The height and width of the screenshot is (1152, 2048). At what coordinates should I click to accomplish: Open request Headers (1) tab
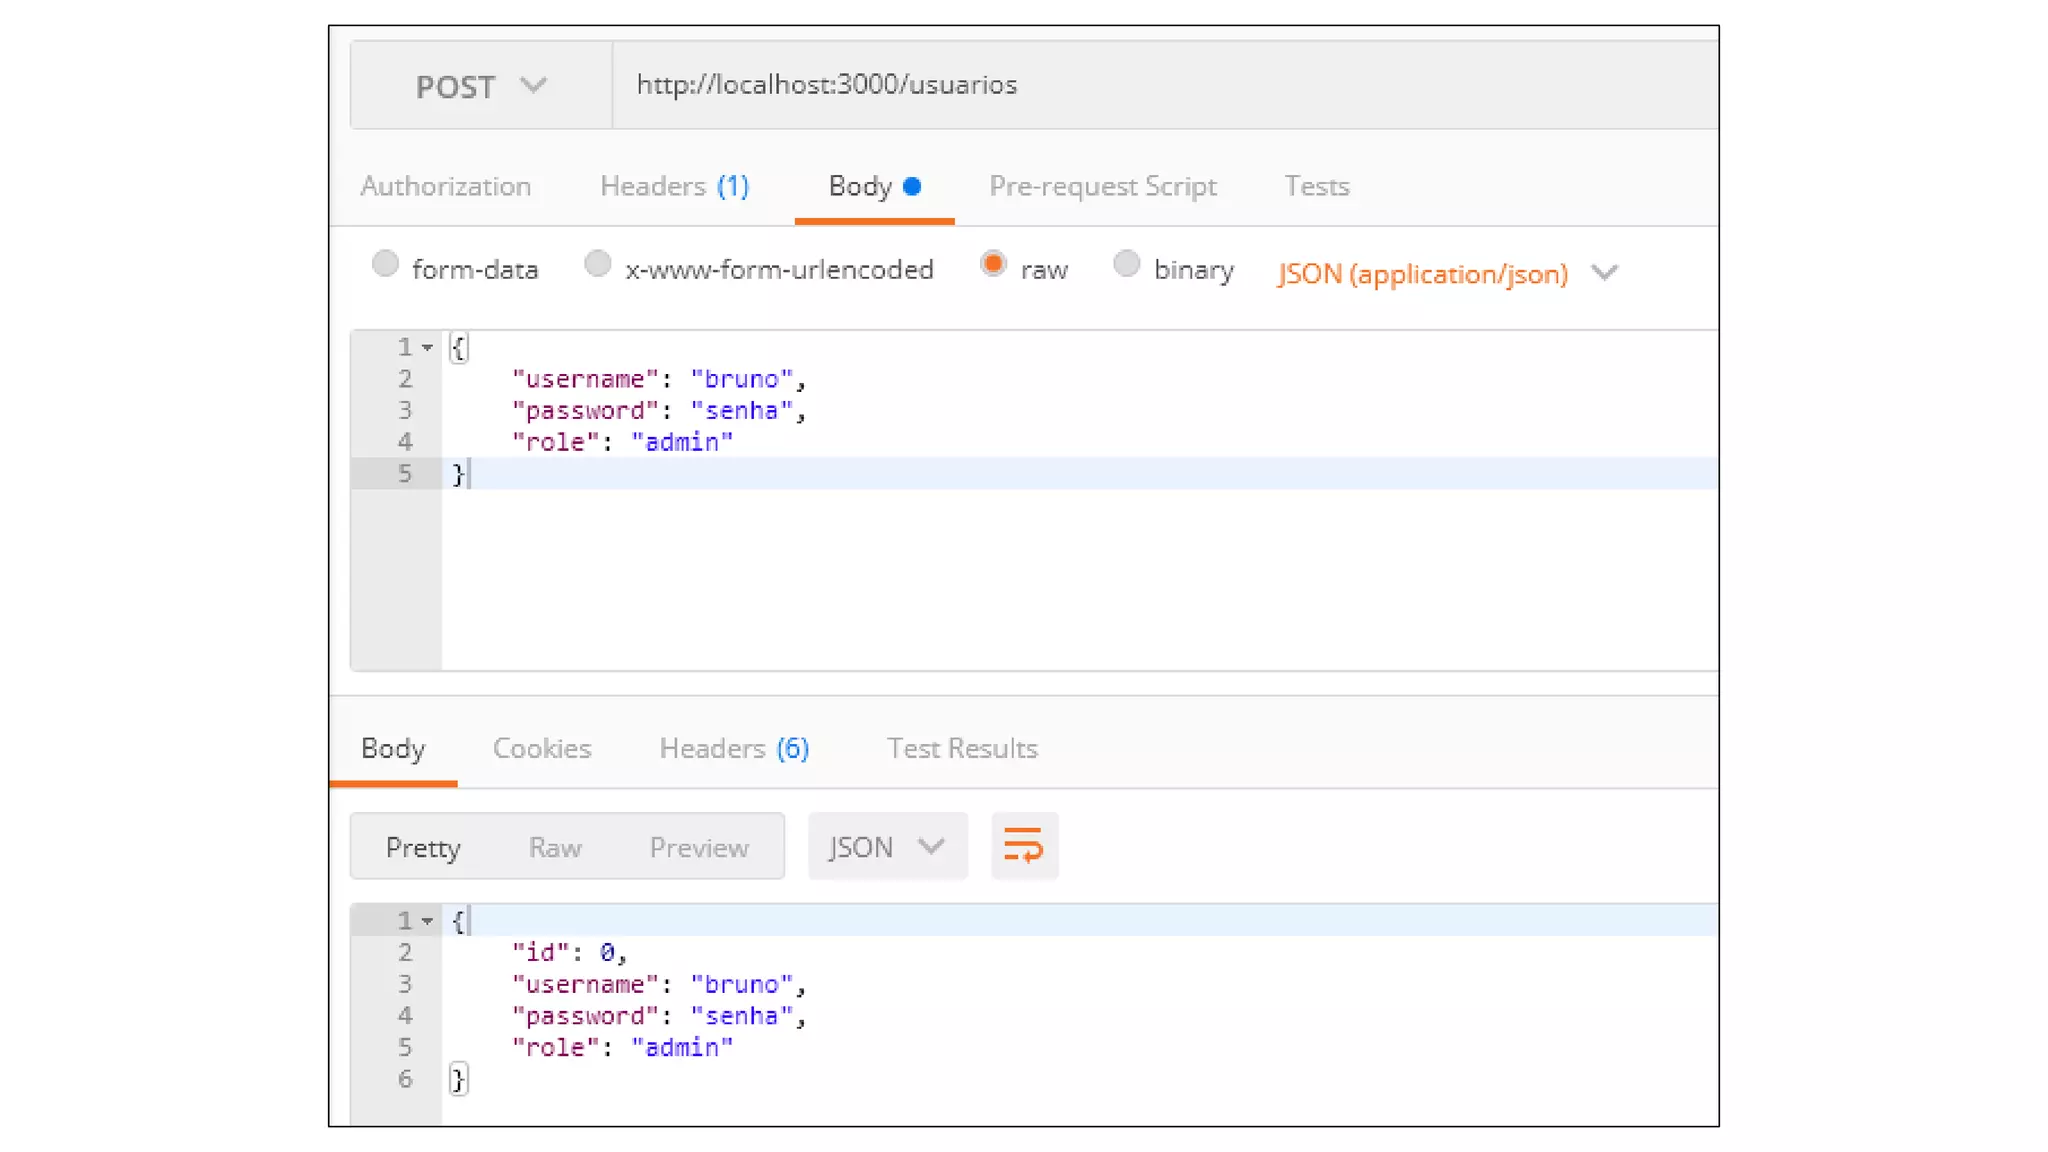674,186
